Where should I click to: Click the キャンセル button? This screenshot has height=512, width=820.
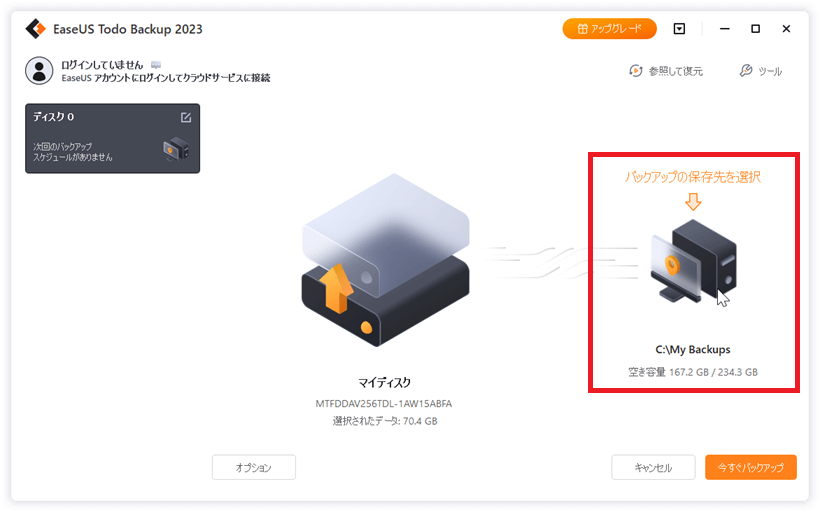tap(653, 467)
